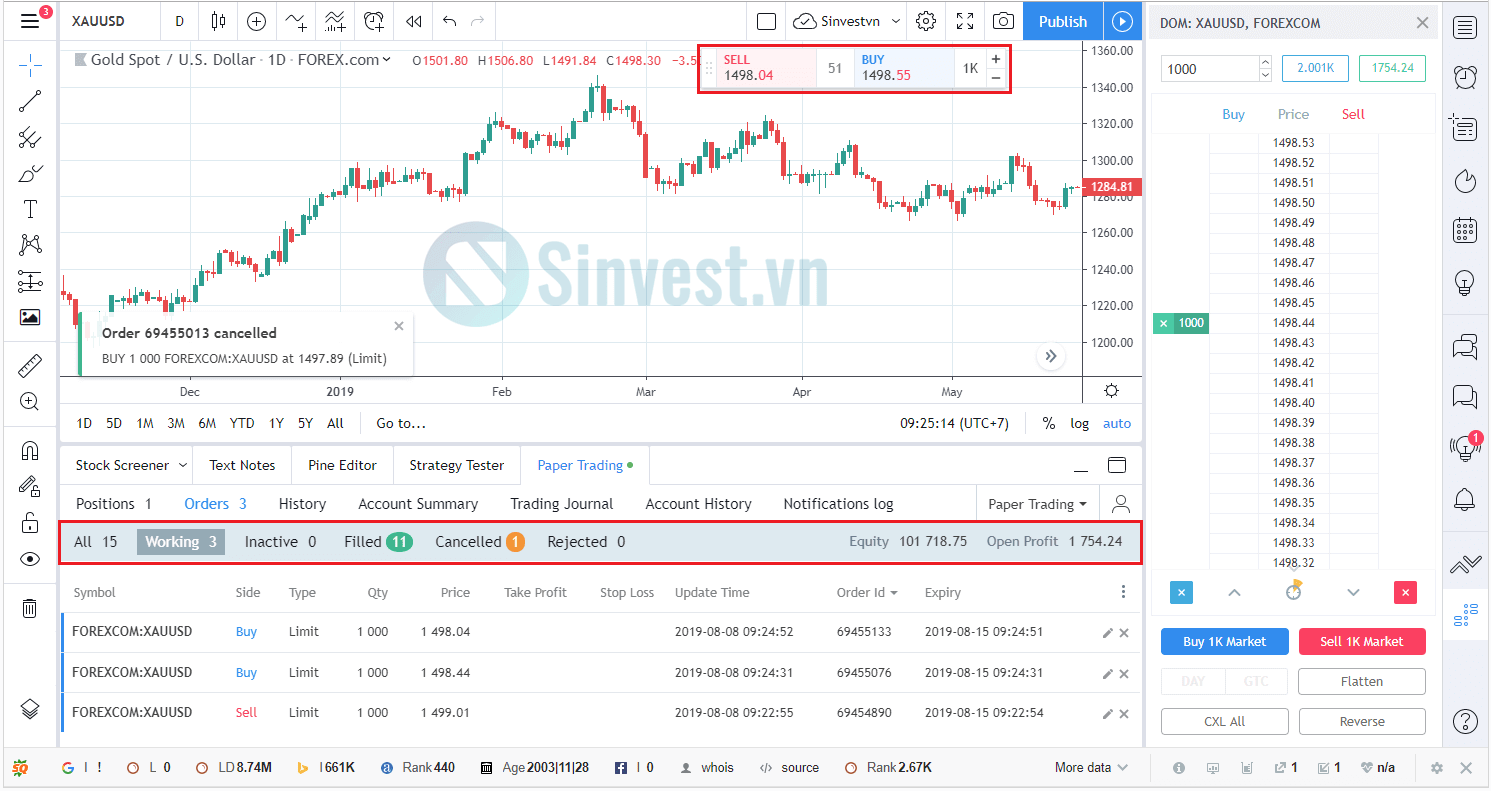The height and width of the screenshot is (791, 1491).
Task: Remove drawings with the trash icon
Action: pos(30,608)
